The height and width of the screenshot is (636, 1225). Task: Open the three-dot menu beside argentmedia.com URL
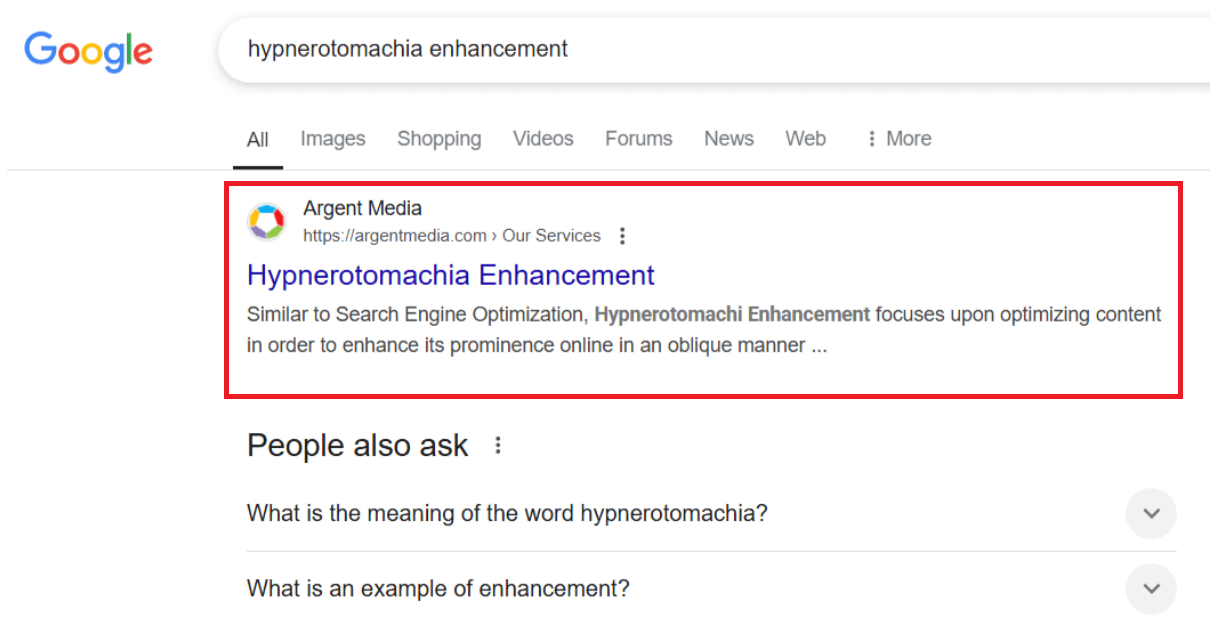coord(622,236)
